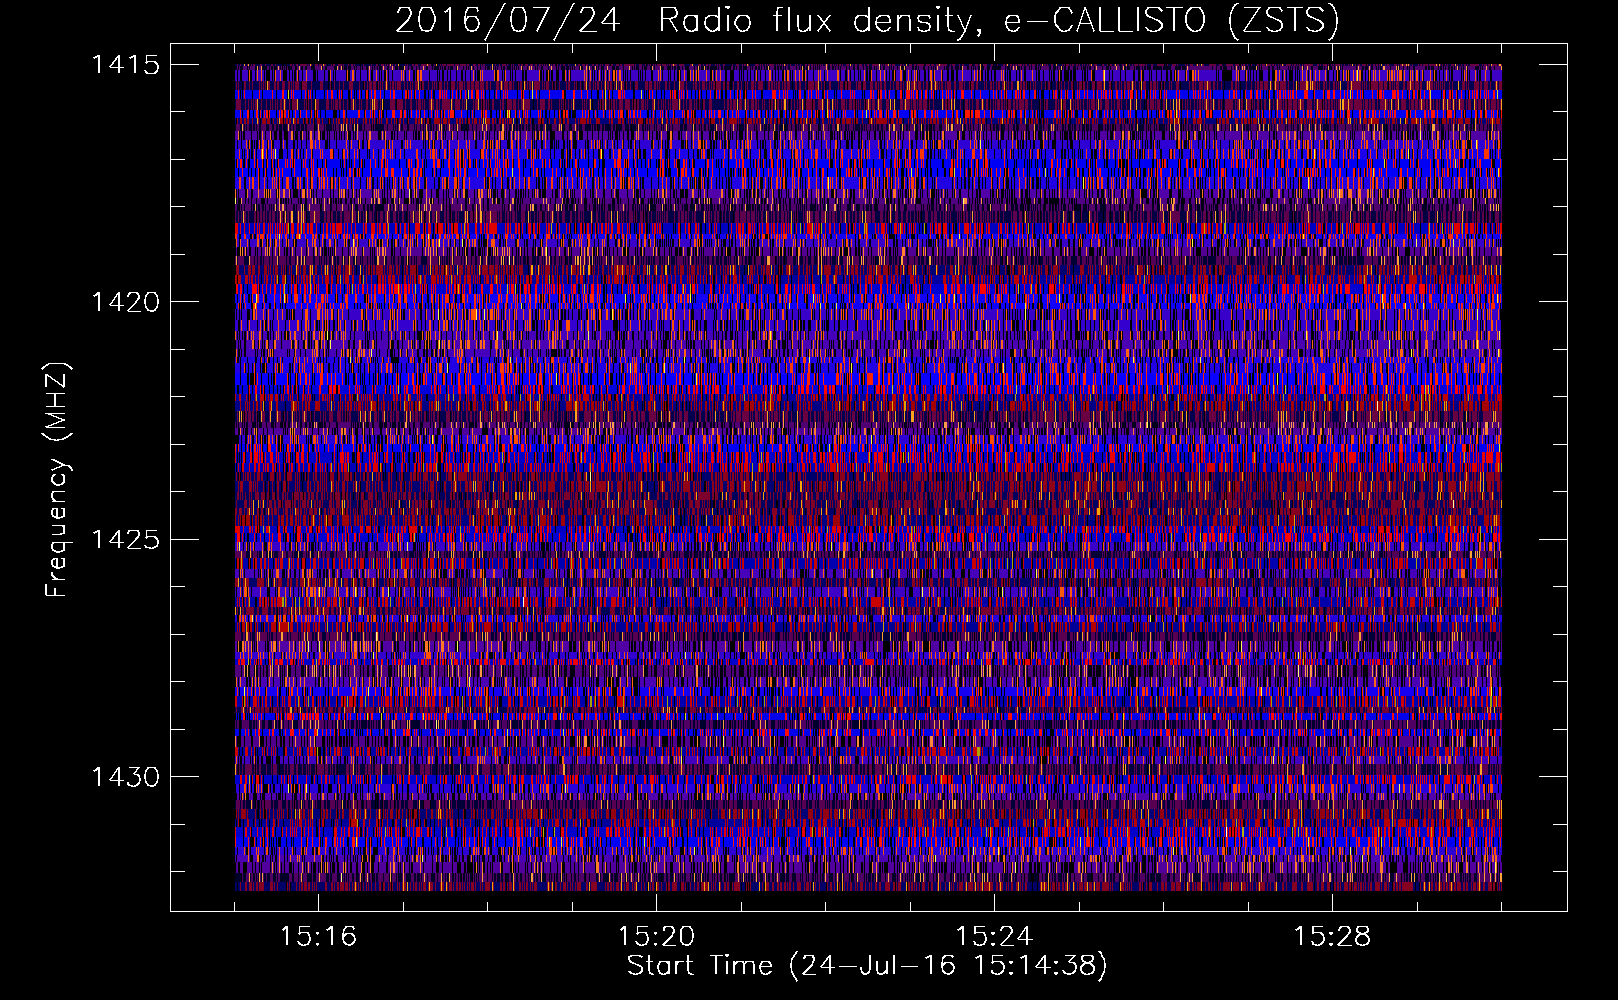
Task: Select the 1425 frequency tick label
Action: (125, 540)
